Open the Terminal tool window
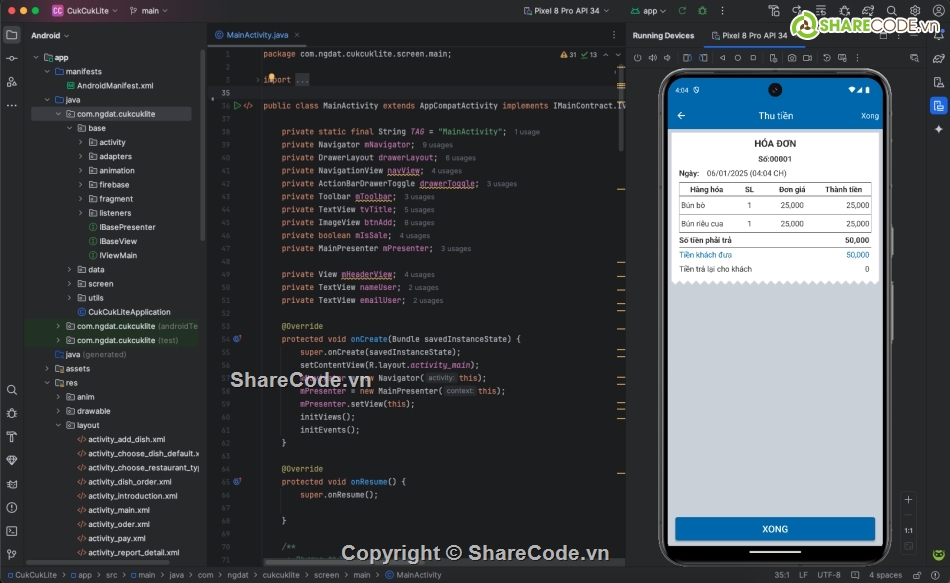 pos(12,531)
